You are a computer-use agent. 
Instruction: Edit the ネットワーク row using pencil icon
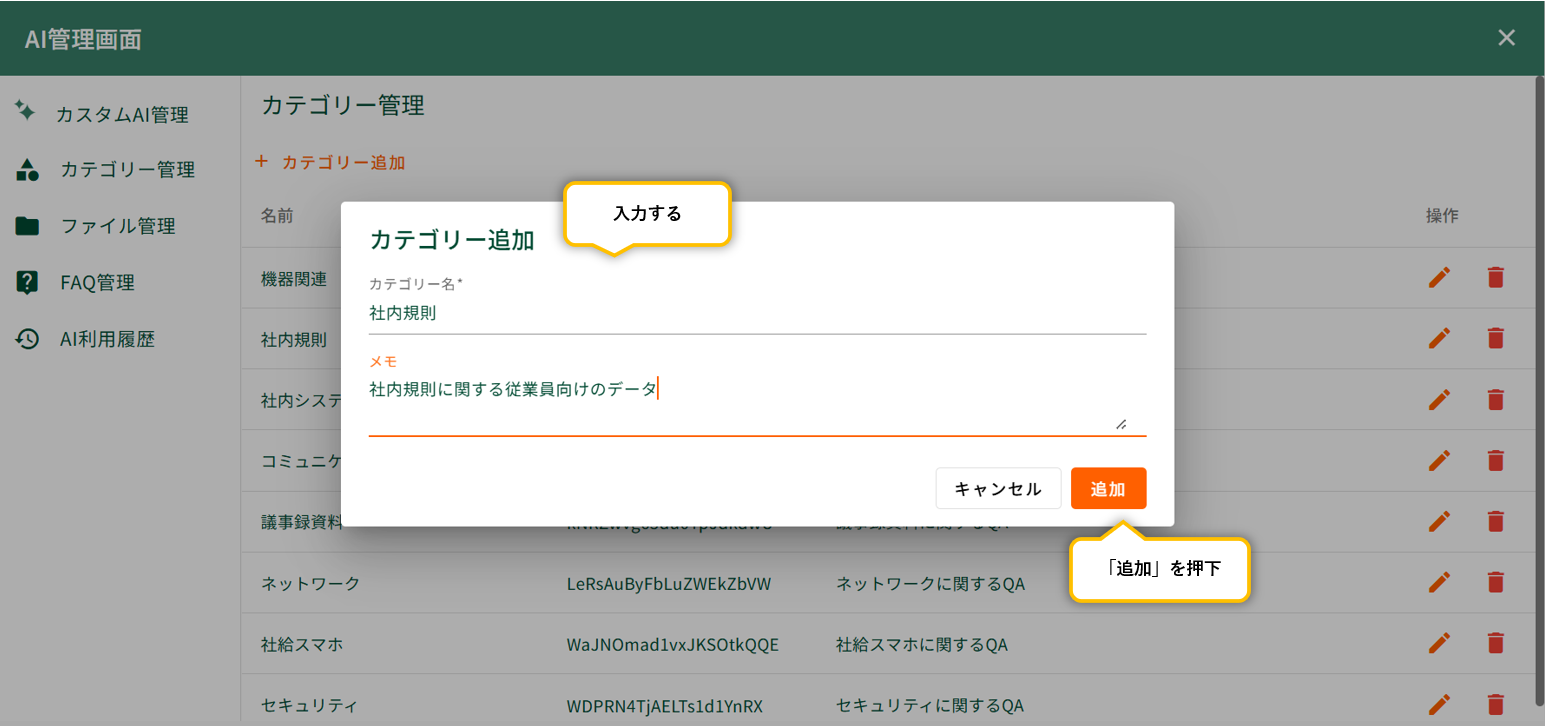1439,582
